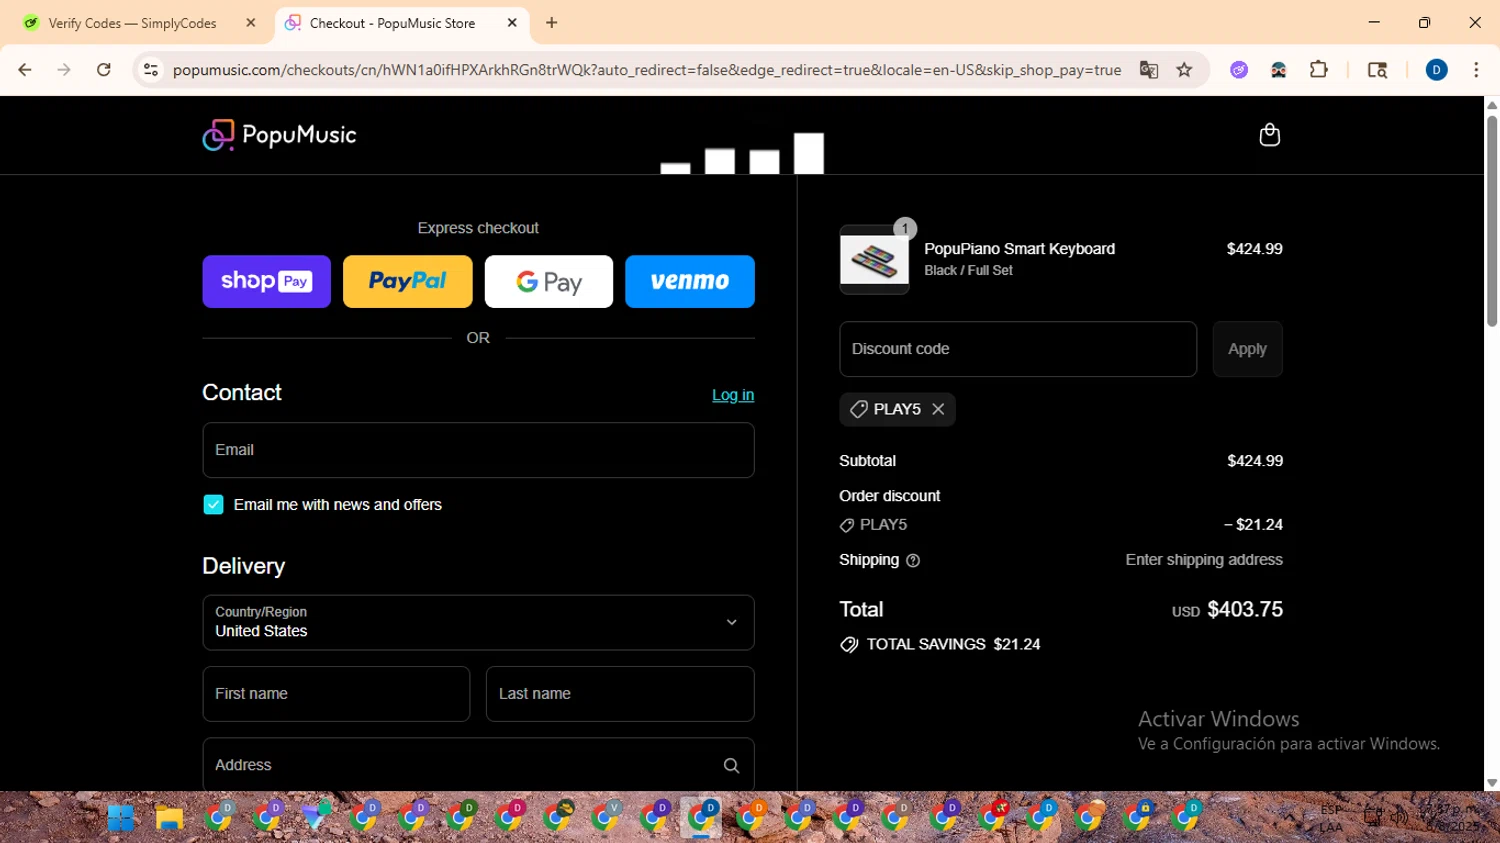
Task: Pay with Venmo
Action: click(690, 282)
